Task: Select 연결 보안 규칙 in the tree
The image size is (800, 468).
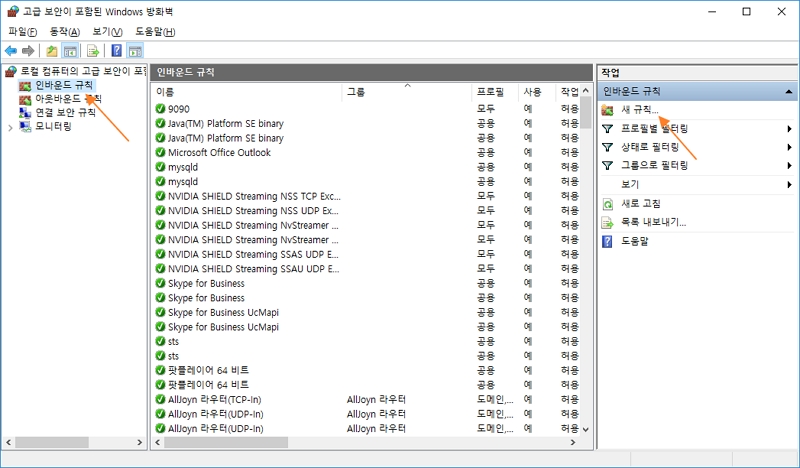Action: tap(65, 112)
